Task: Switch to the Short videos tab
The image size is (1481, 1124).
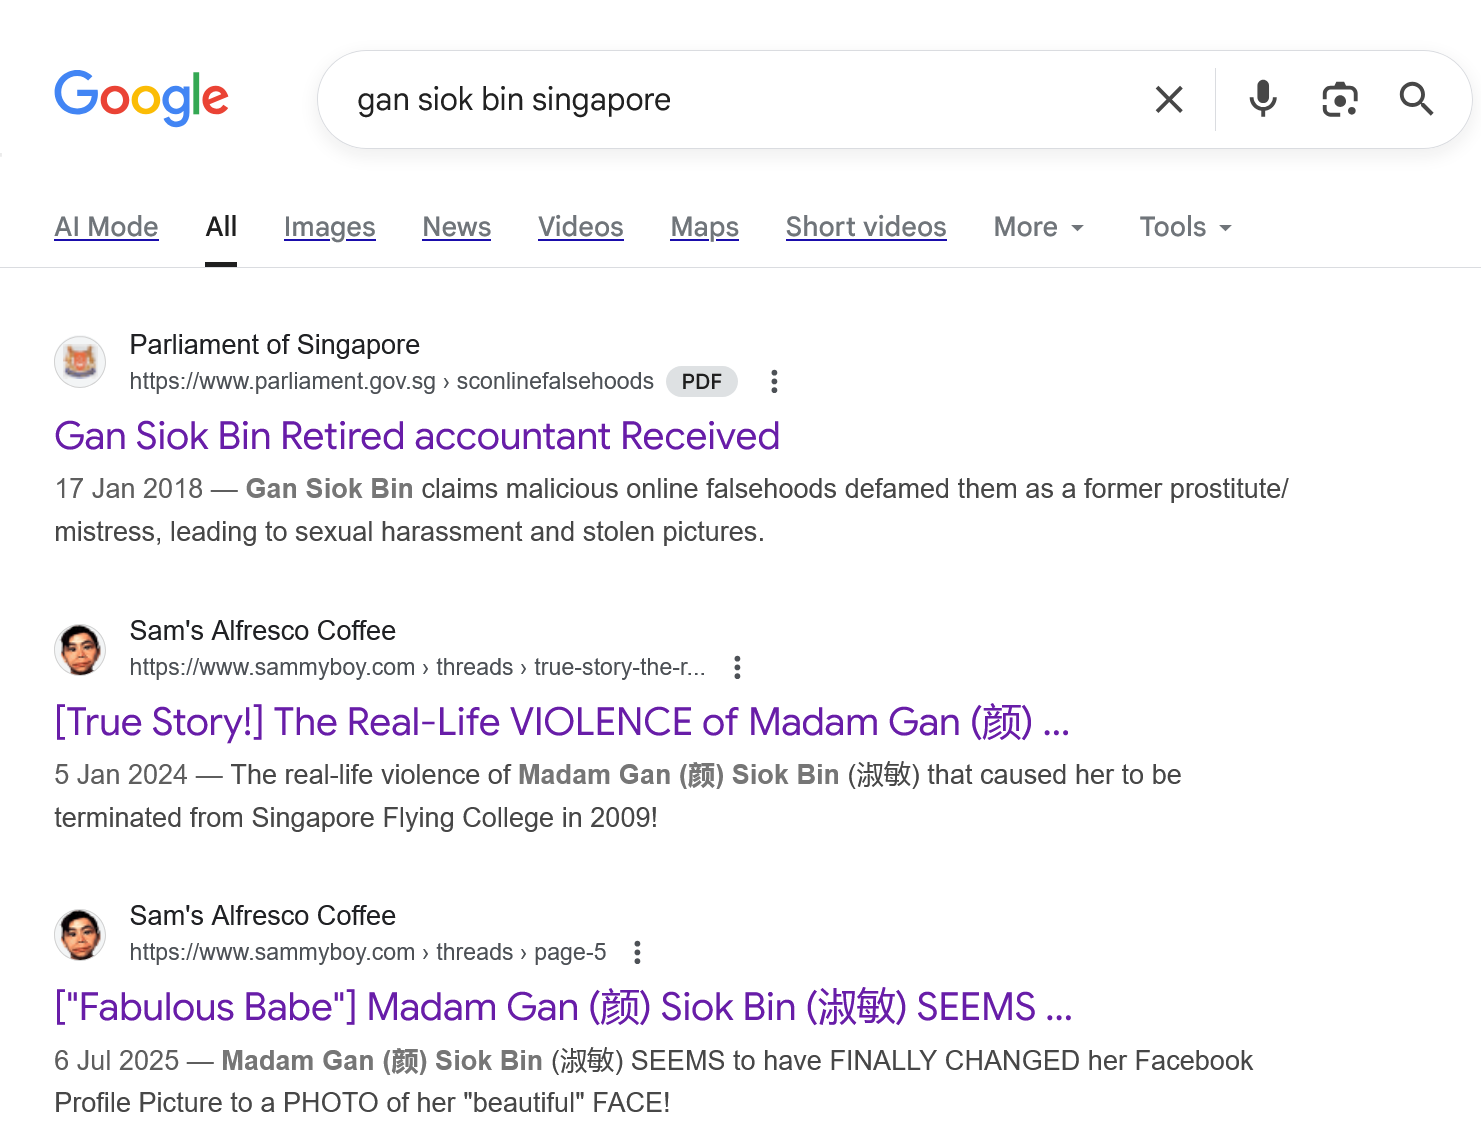Action: point(865,227)
